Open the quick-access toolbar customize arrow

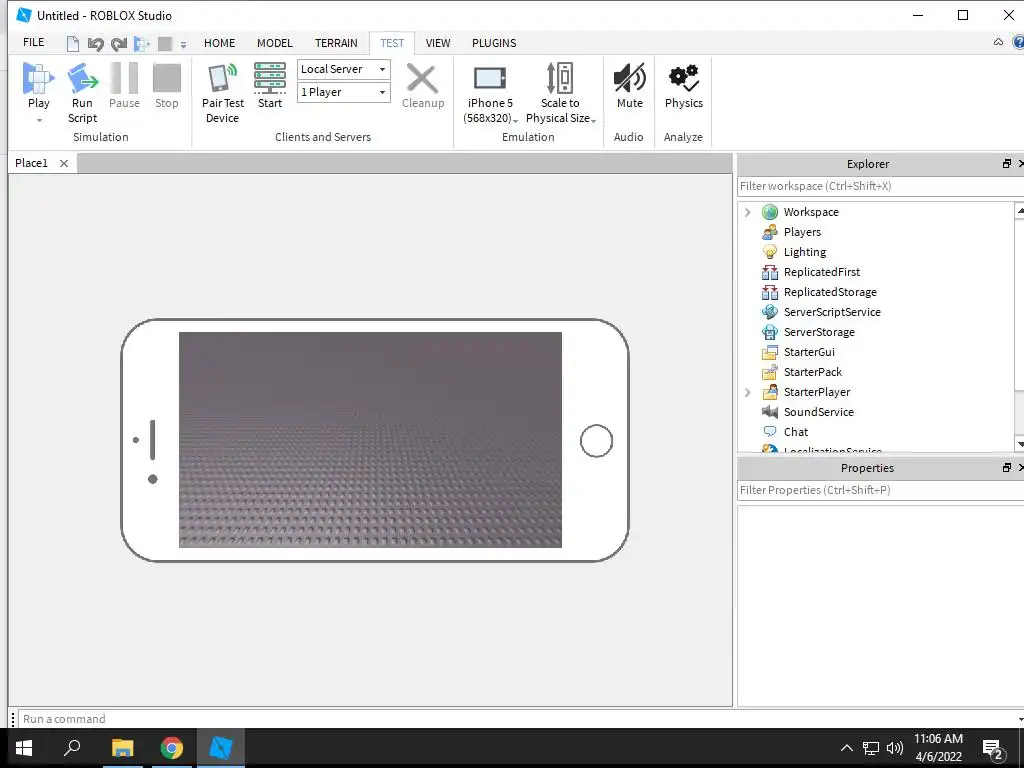(184, 45)
